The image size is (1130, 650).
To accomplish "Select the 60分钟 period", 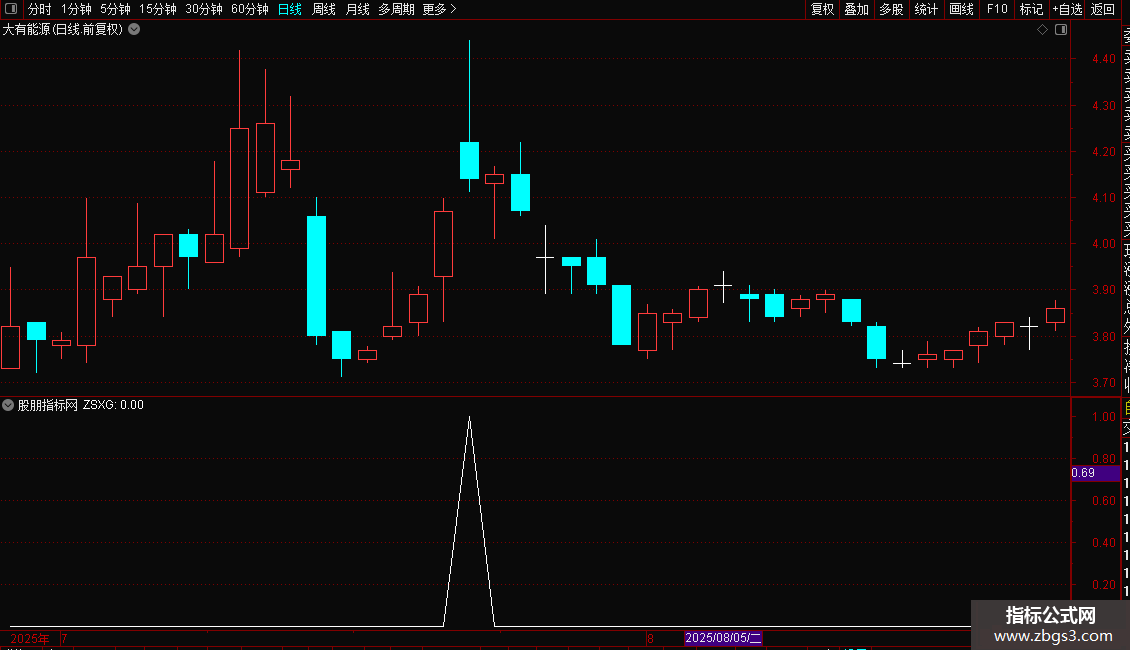I will 250,9.
